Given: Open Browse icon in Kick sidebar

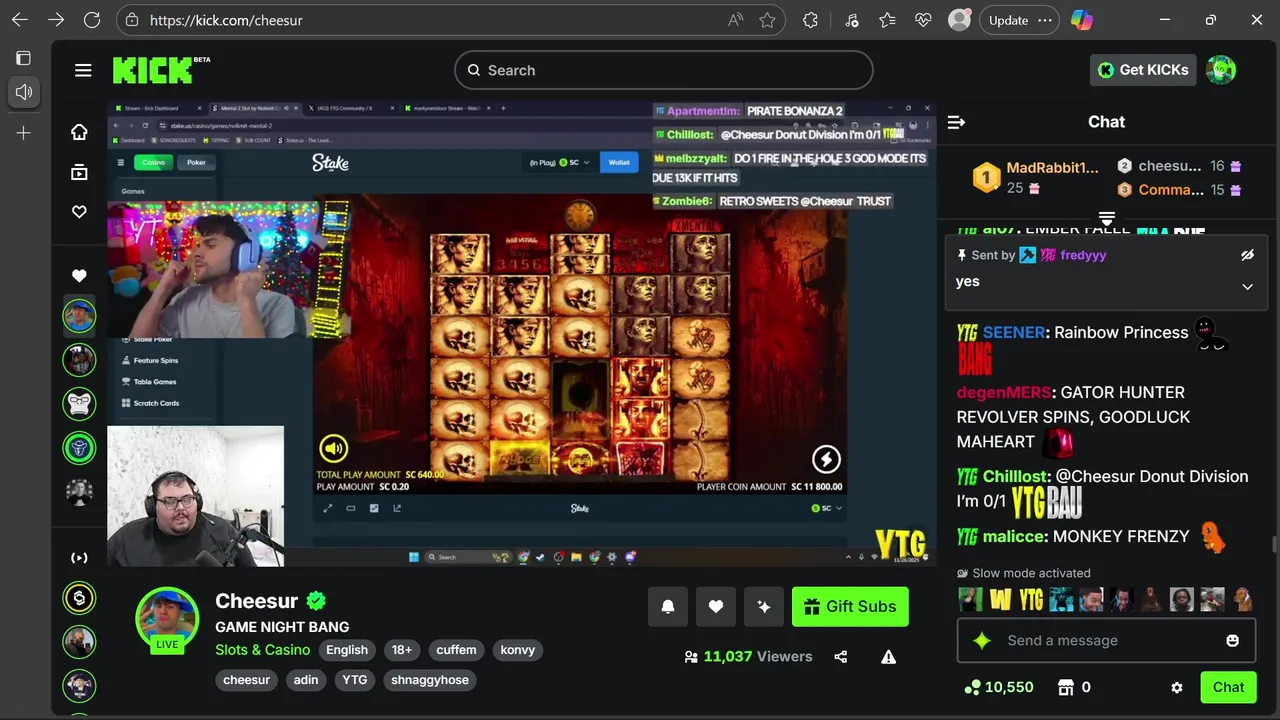Looking at the screenshot, I should pyautogui.click(x=79, y=172).
